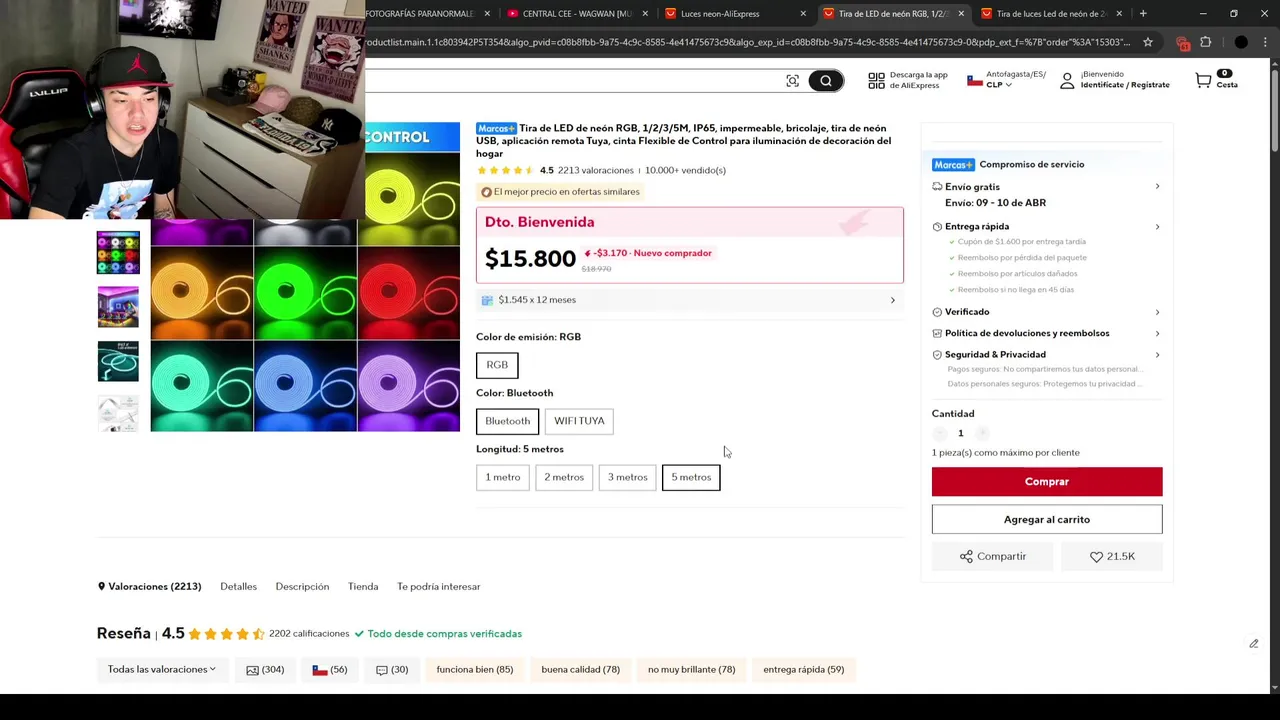The image size is (1280, 720).
Task: Select the RGB emission color option
Action: (x=497, y=365)
